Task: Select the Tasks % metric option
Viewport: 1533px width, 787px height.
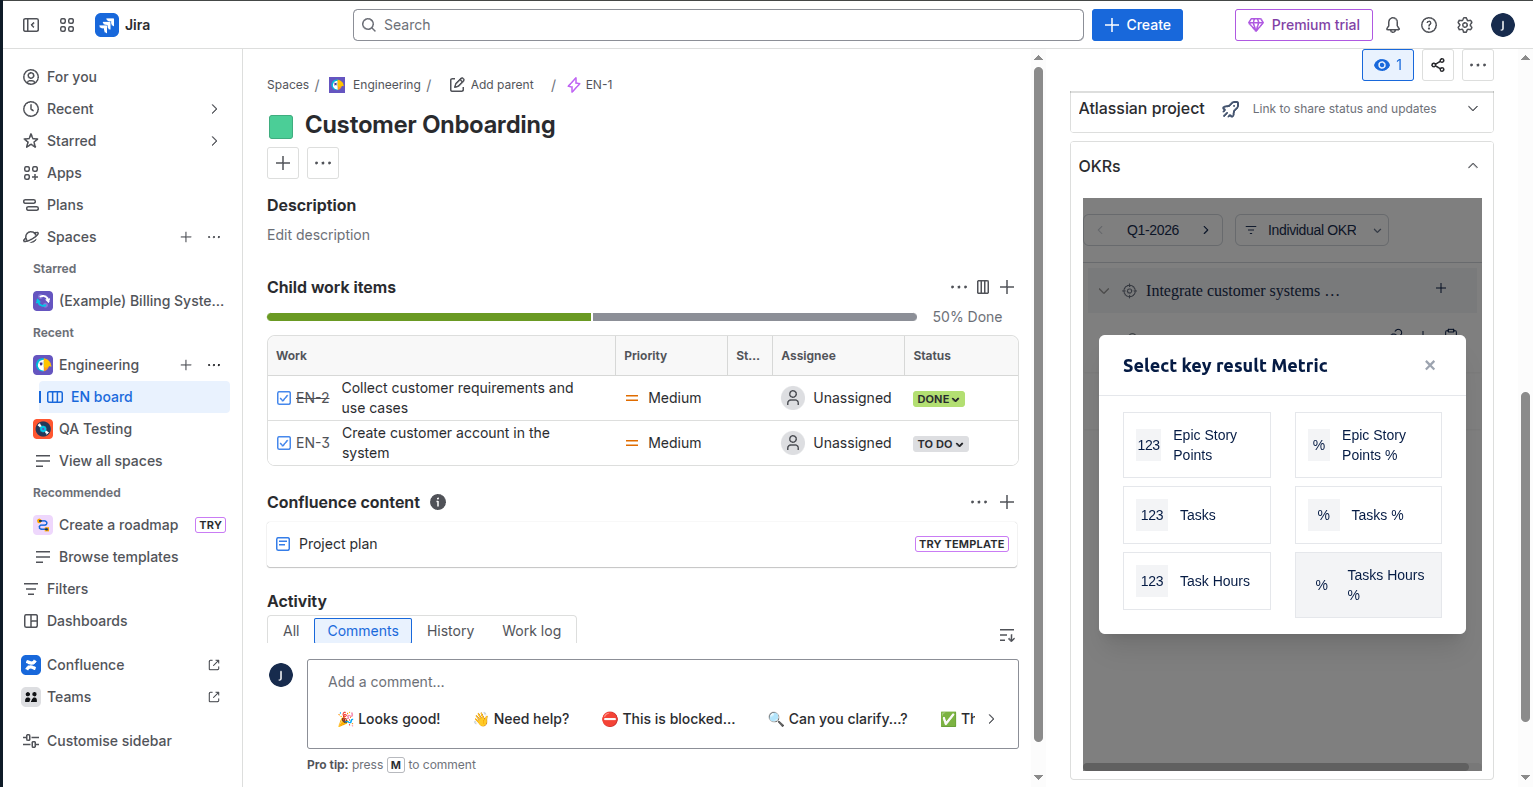Action: point(1368,515)
